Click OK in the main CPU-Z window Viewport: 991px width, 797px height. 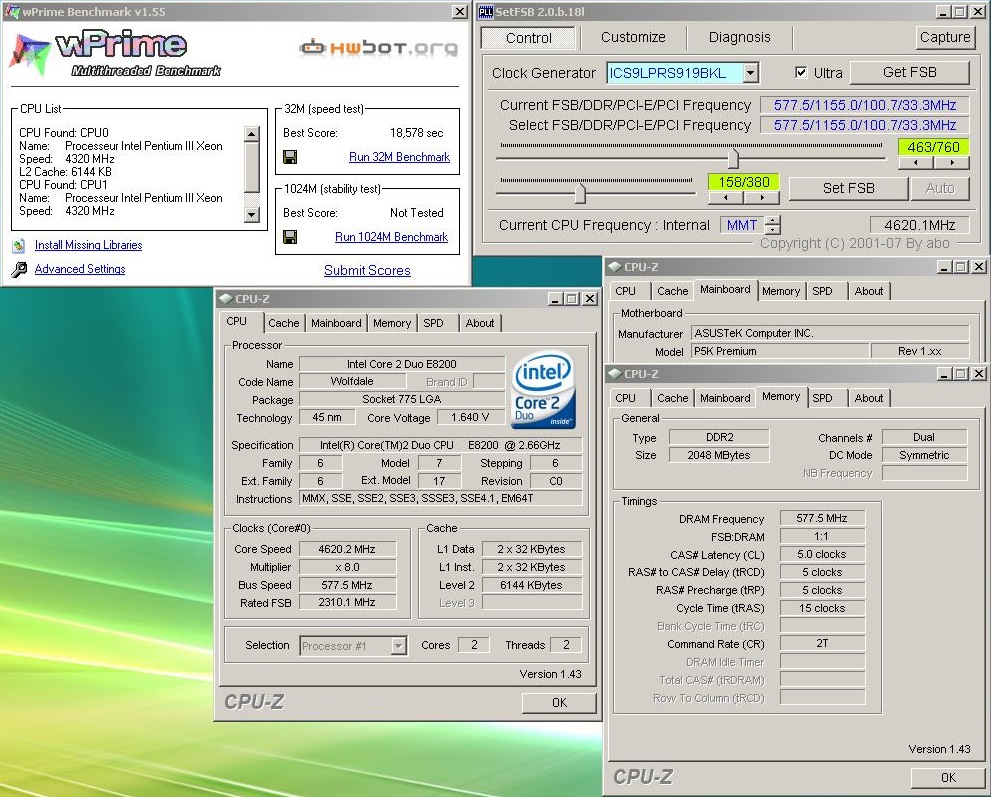click(559, 703)
